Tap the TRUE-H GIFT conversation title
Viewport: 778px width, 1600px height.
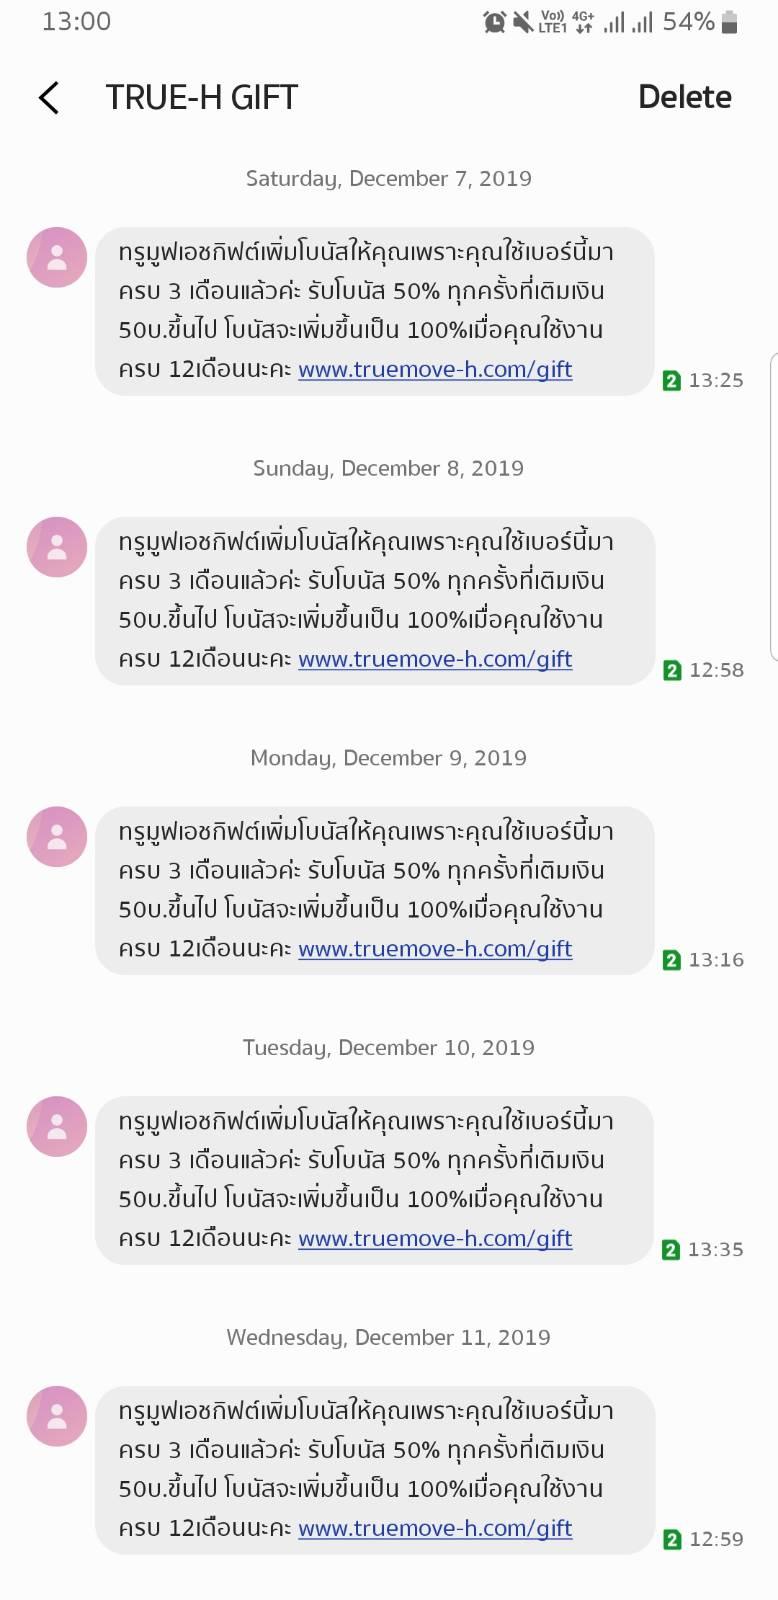(x=202, y=98)
